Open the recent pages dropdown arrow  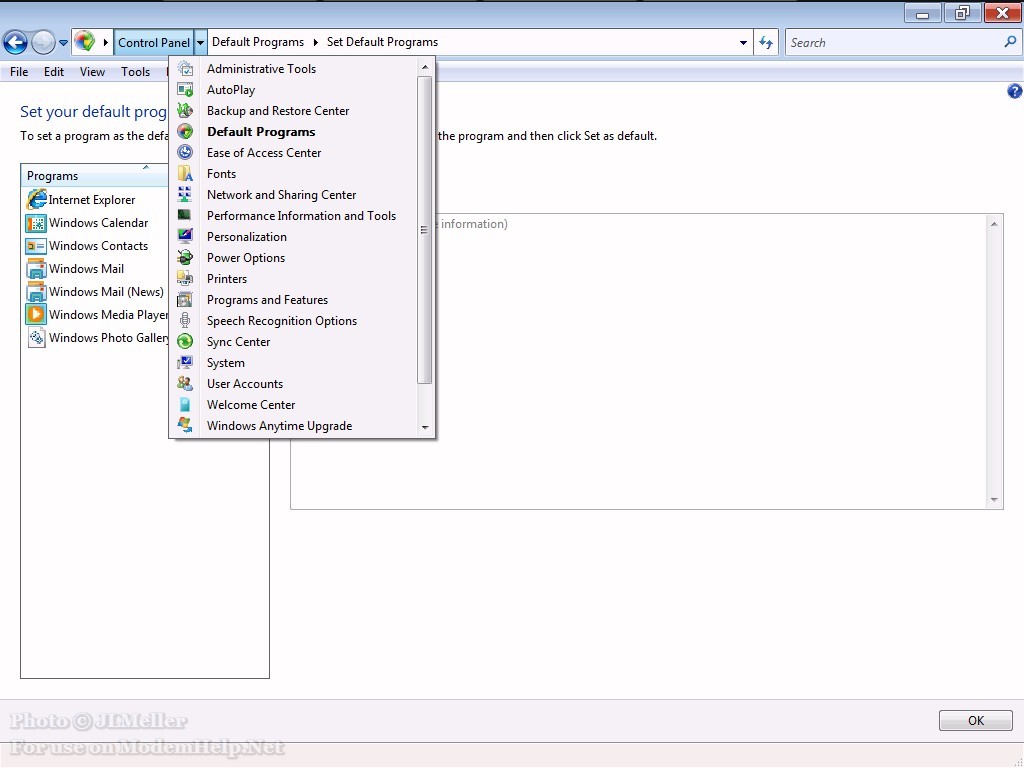[63, 43]
